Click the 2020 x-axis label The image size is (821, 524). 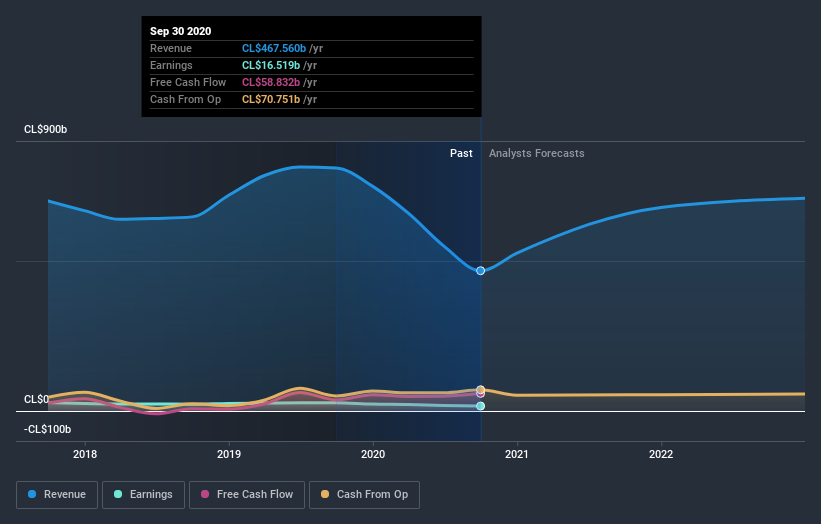[x=373, y=454]
